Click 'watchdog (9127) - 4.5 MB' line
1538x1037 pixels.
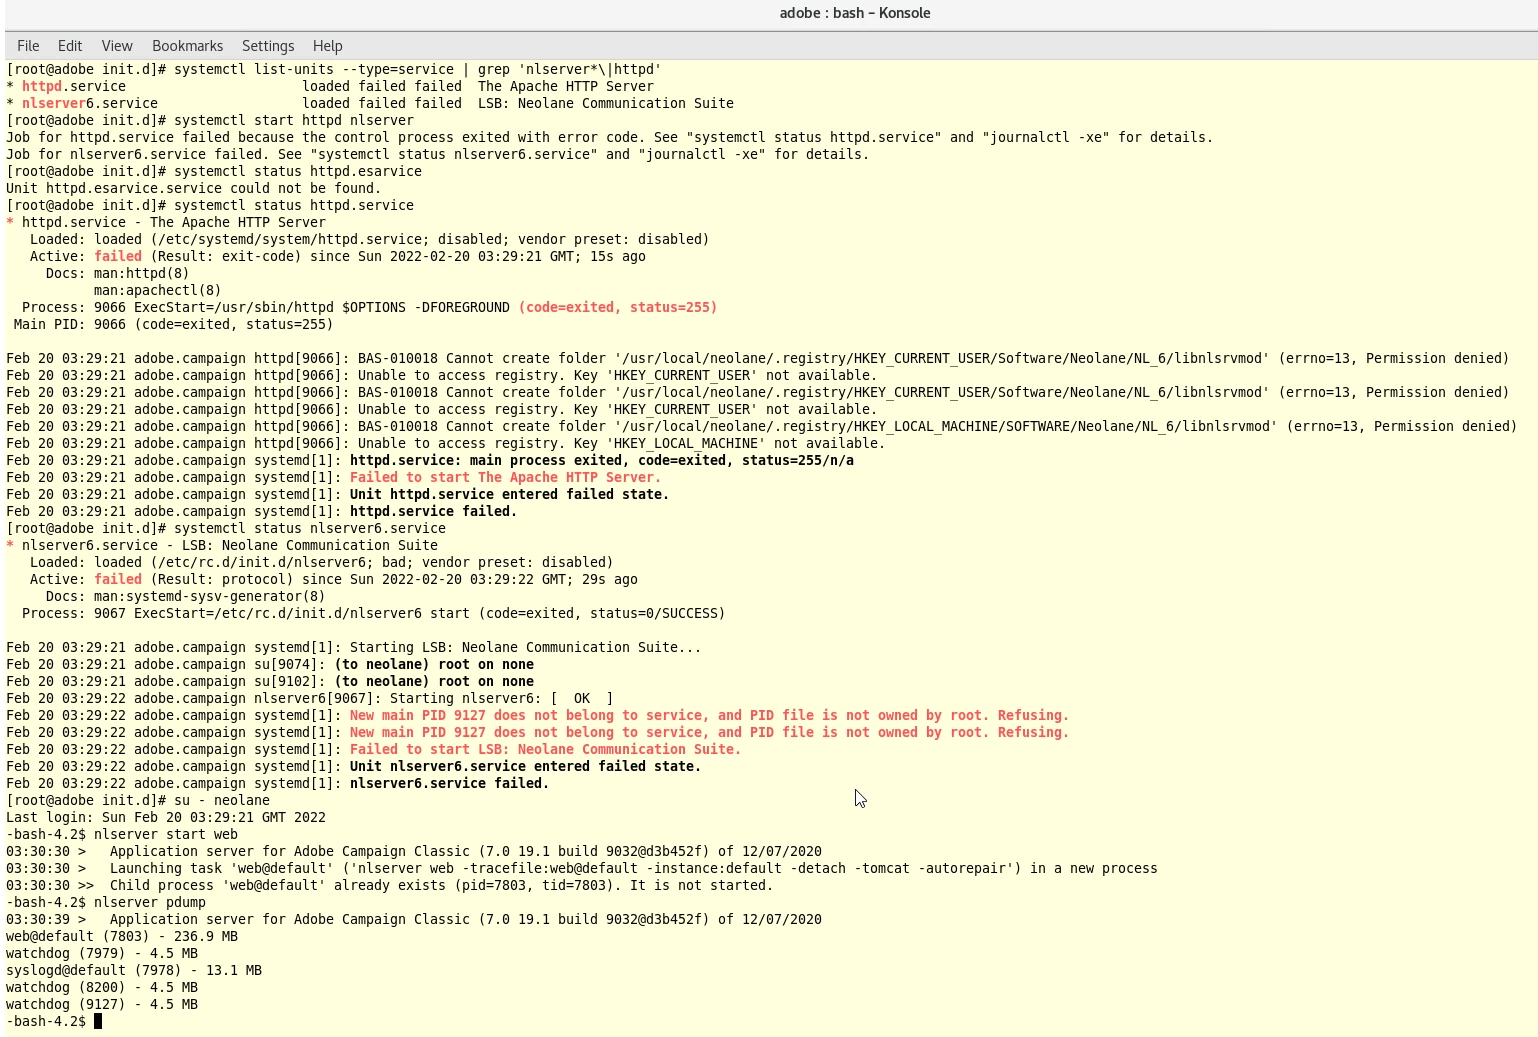click(102, 1005)
